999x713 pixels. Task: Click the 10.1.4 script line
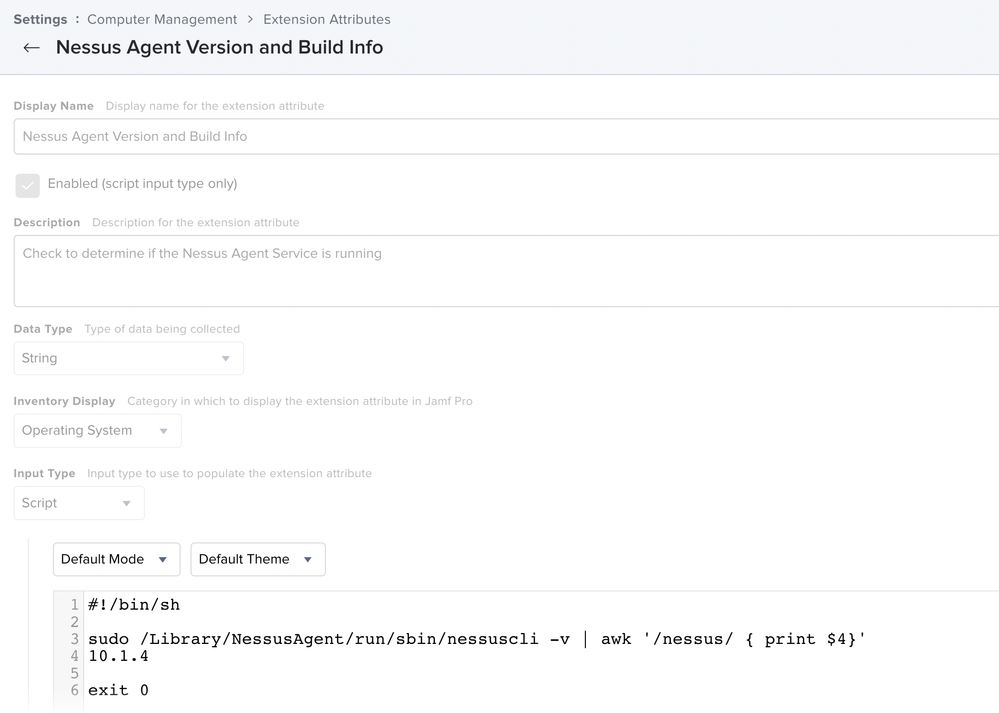tap(118, 656)
